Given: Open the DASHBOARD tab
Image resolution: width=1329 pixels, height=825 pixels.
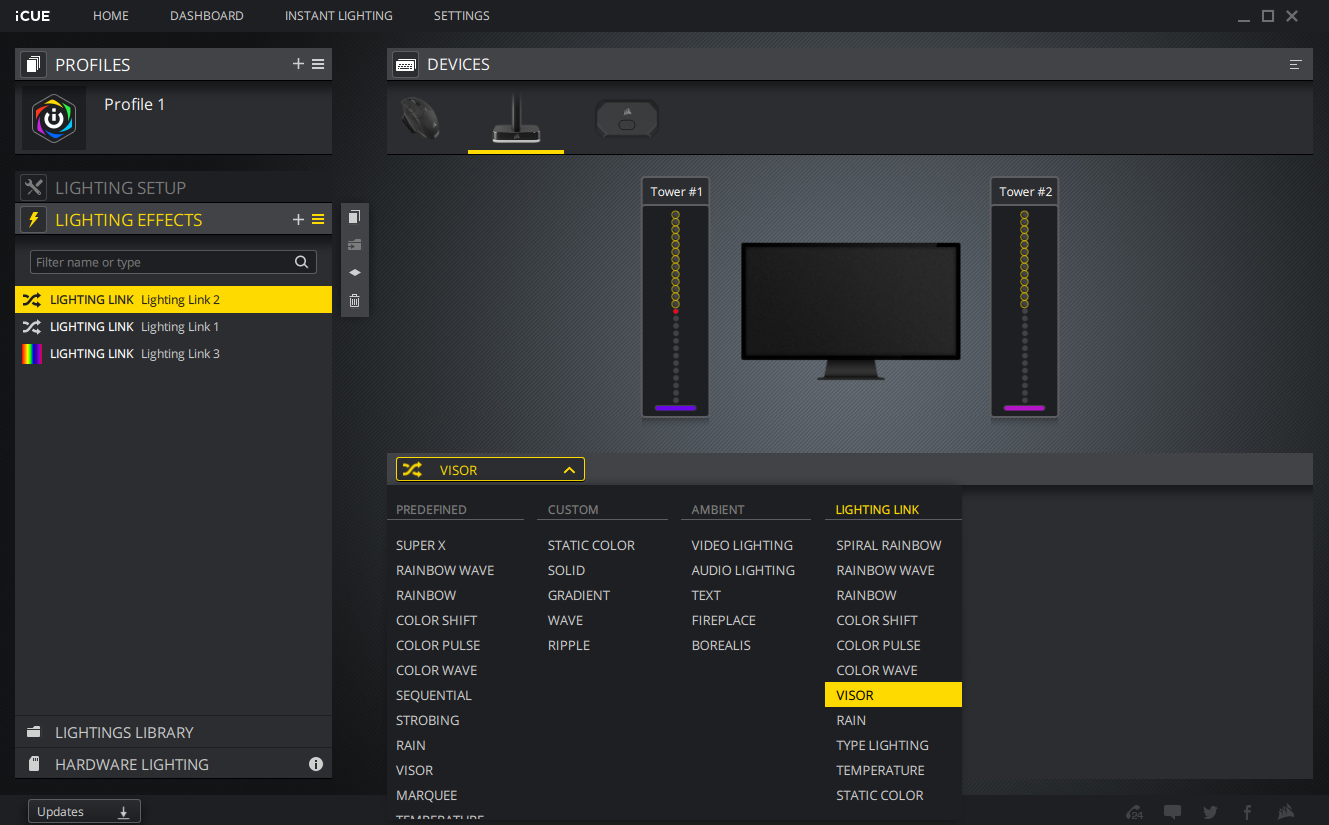Looking at the screenshot, I should pos(207,16).
